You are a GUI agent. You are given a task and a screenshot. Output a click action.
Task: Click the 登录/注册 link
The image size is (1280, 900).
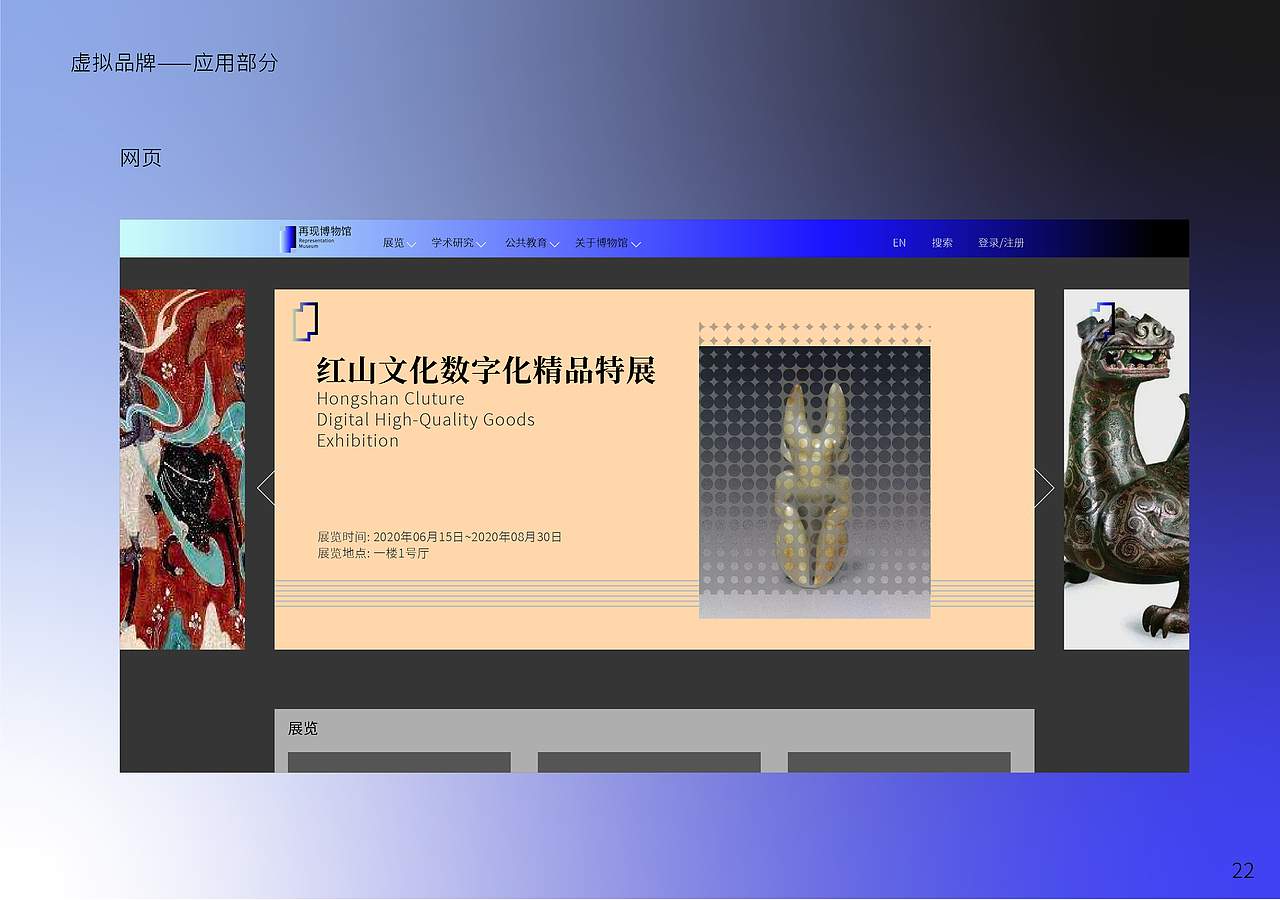pyautogui.click(x=1001, y=242)
